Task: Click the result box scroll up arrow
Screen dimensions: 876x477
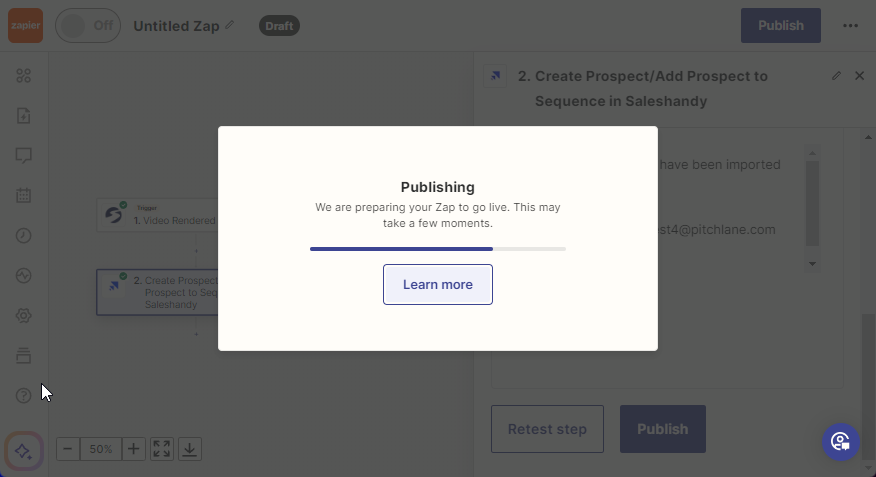Action: tap(812, 153)
